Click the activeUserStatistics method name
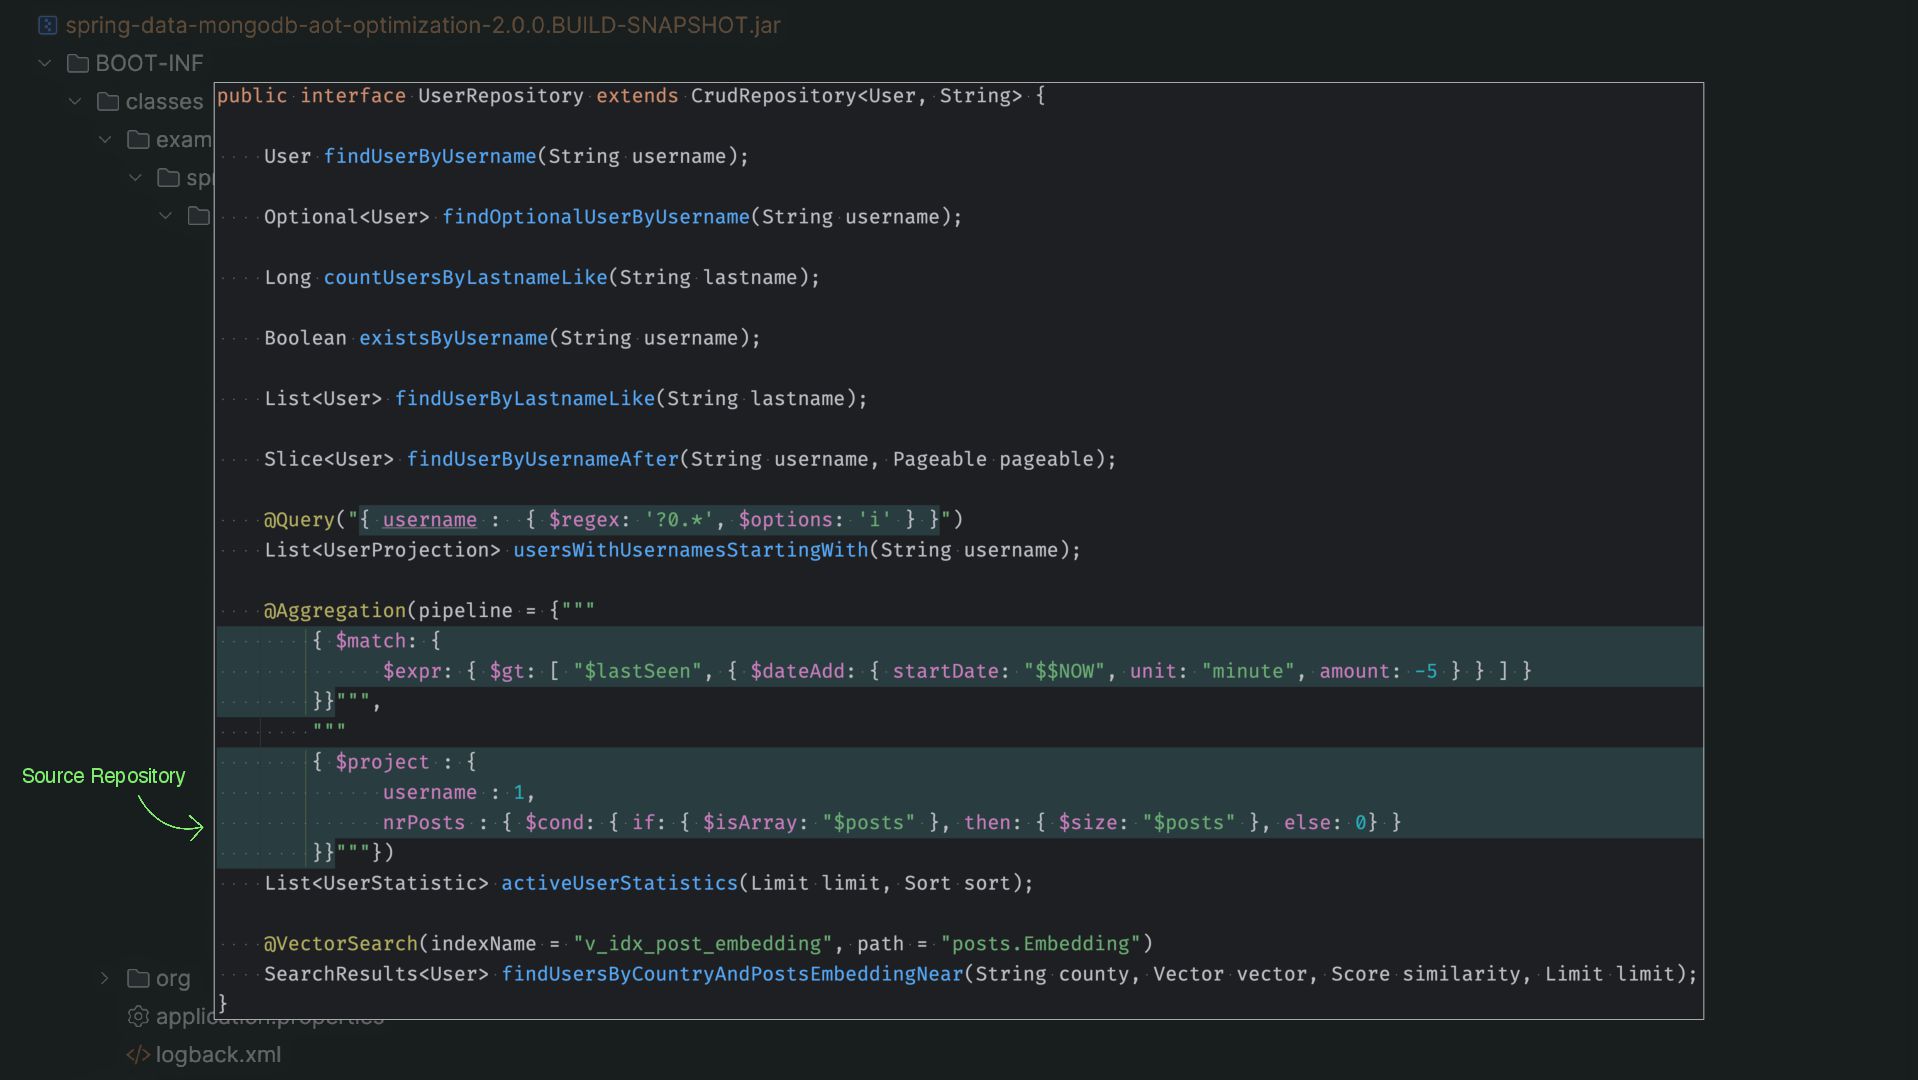This screenshot has width=1918, height=1080. tap(619, 883)
